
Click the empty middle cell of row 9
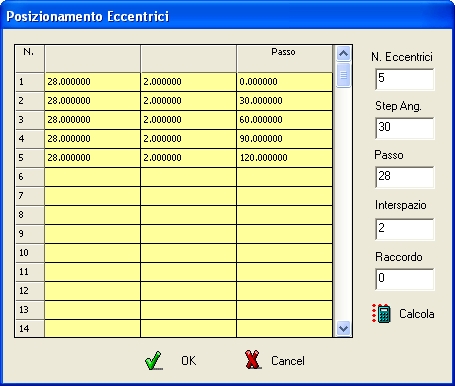tap(188, 234)
